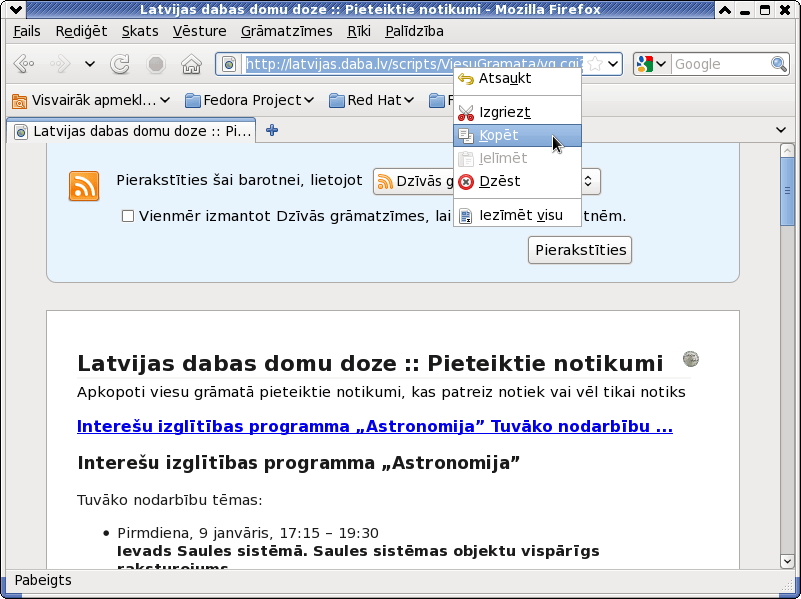Go back using the back arrow button

click(24, 64)
